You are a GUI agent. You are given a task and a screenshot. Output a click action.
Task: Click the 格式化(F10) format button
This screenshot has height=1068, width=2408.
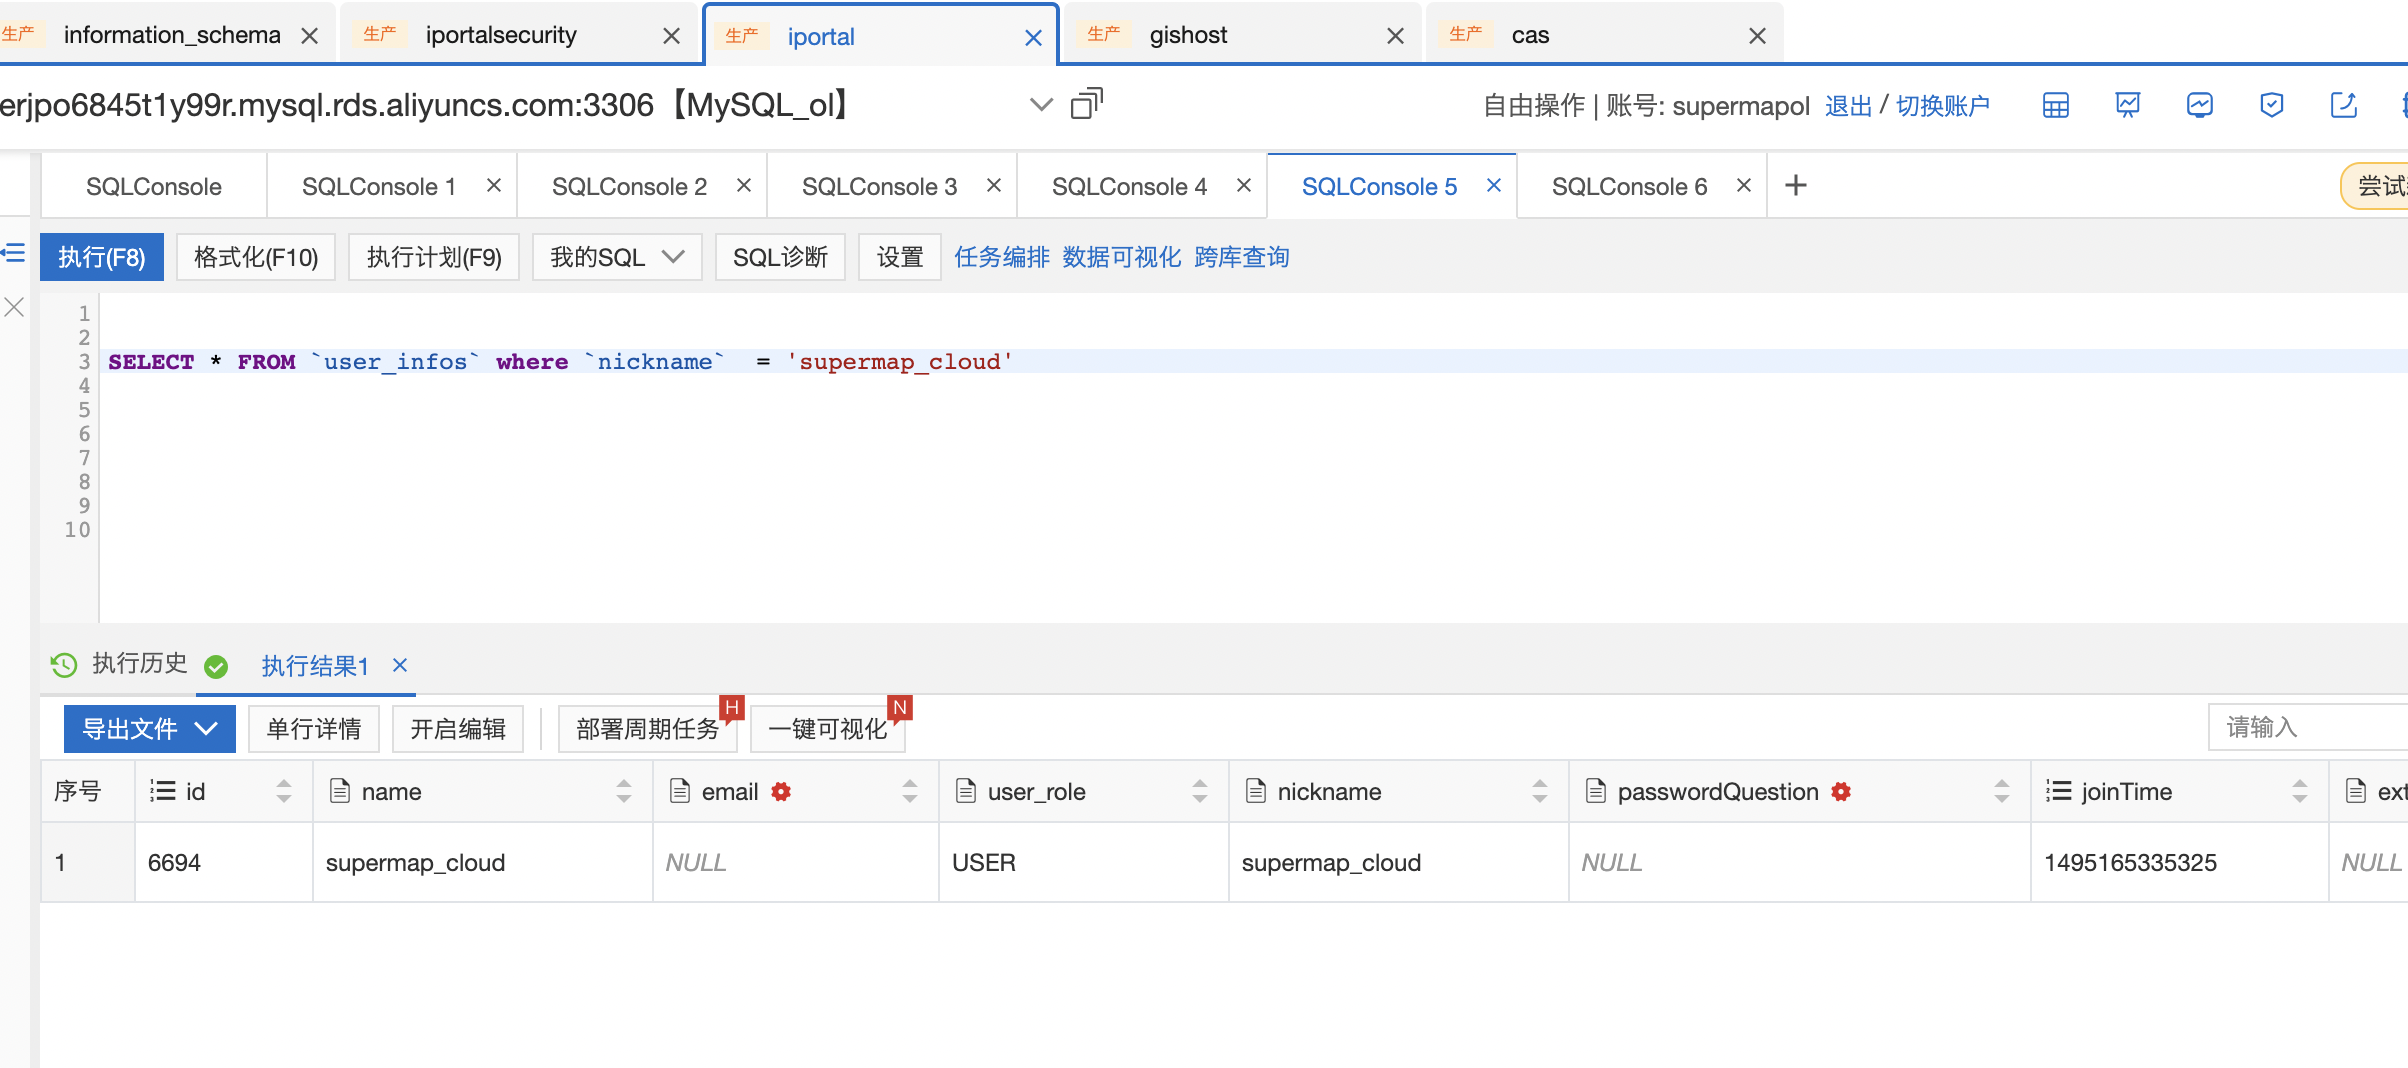coord(255,257)
